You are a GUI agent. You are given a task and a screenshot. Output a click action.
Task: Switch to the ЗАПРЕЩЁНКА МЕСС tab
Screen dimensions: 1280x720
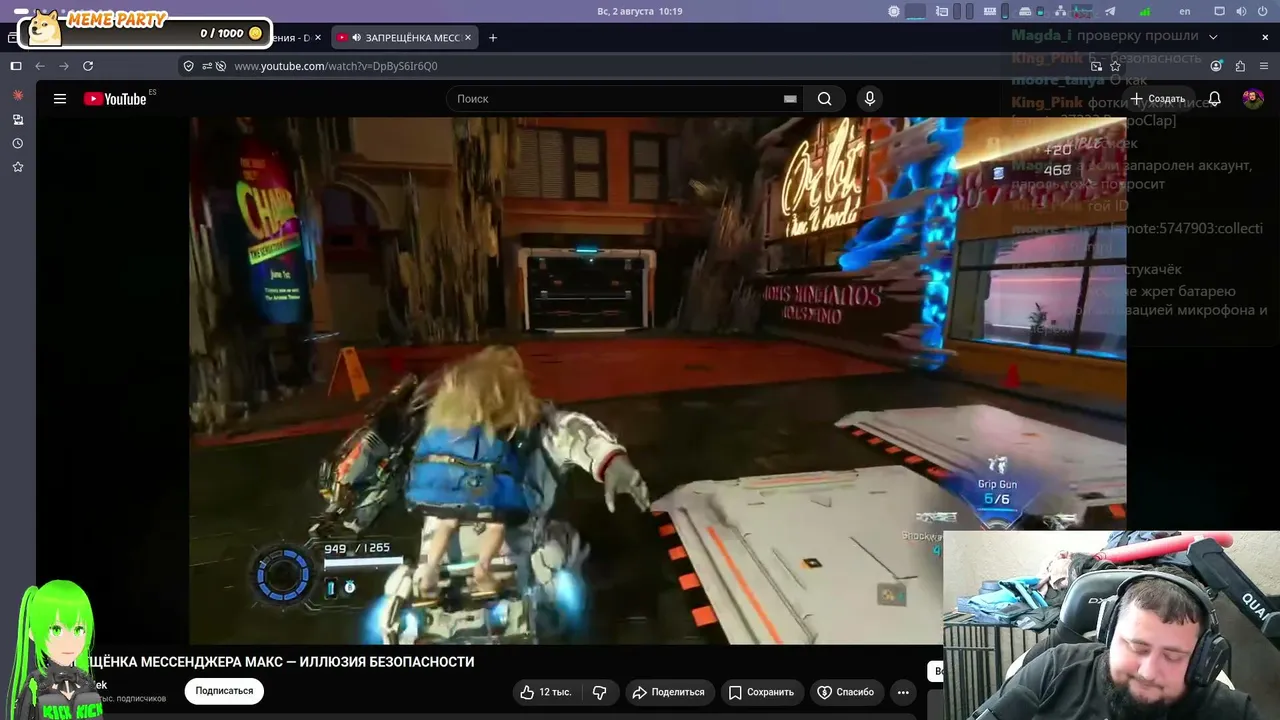pyautogui.click(x=404, y=38)
